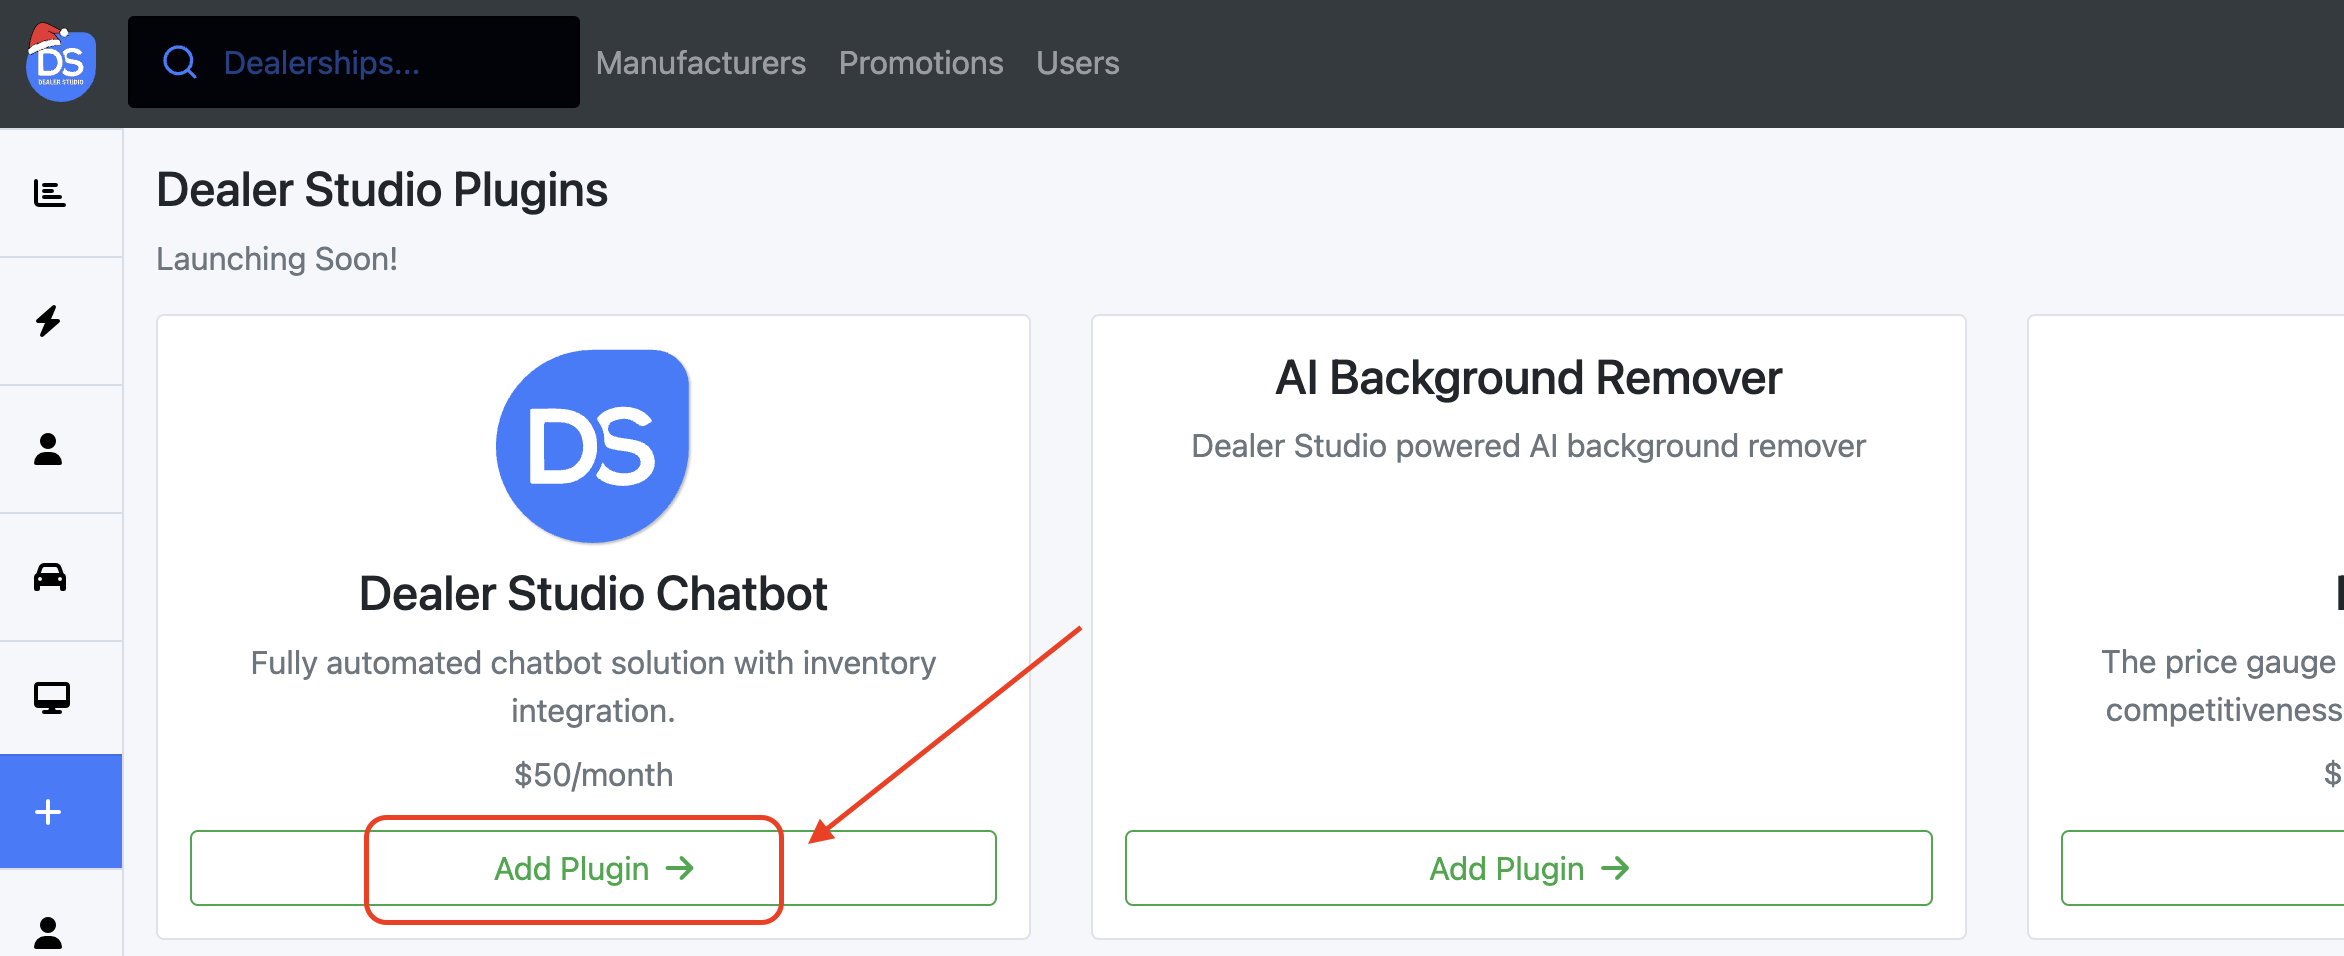Add the AI Background Remover plugin

coord(1529,868)
